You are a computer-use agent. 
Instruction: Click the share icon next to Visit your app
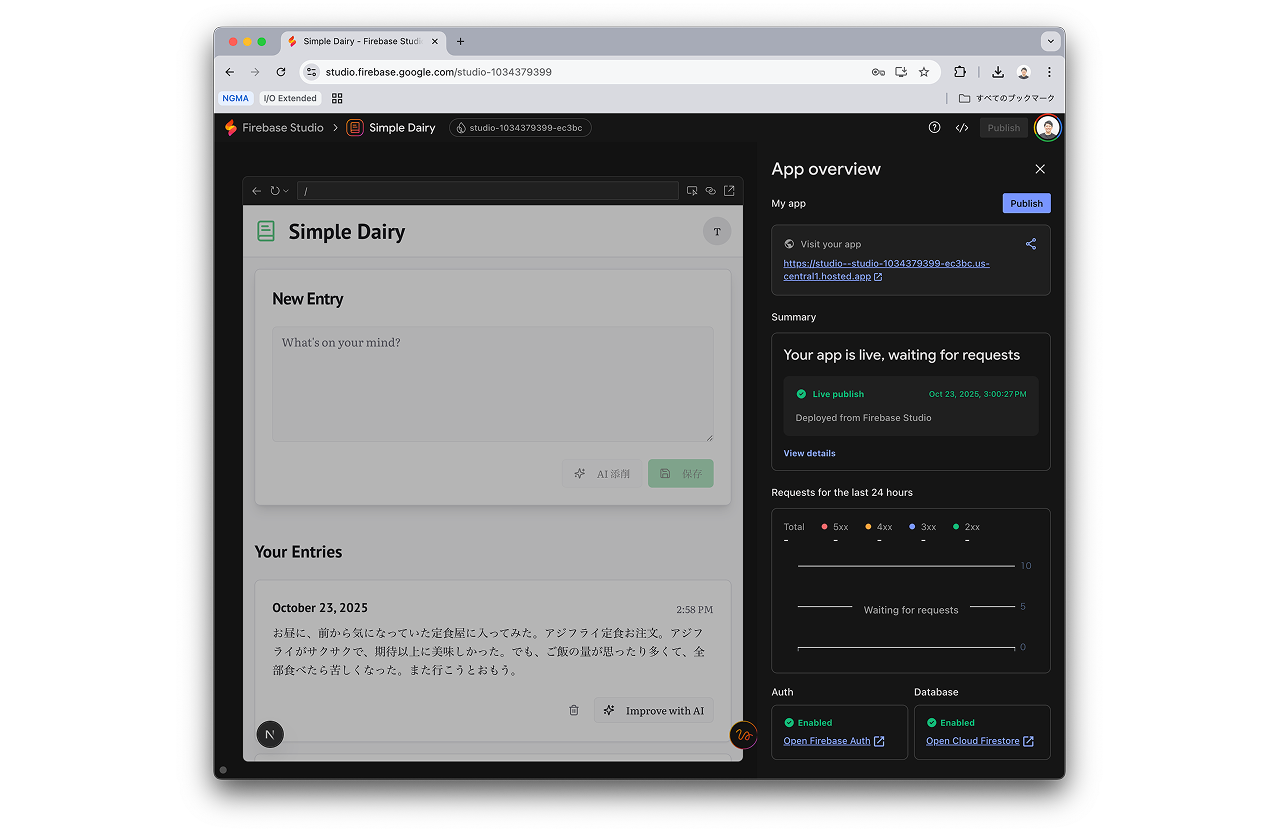click(1031, 243)
